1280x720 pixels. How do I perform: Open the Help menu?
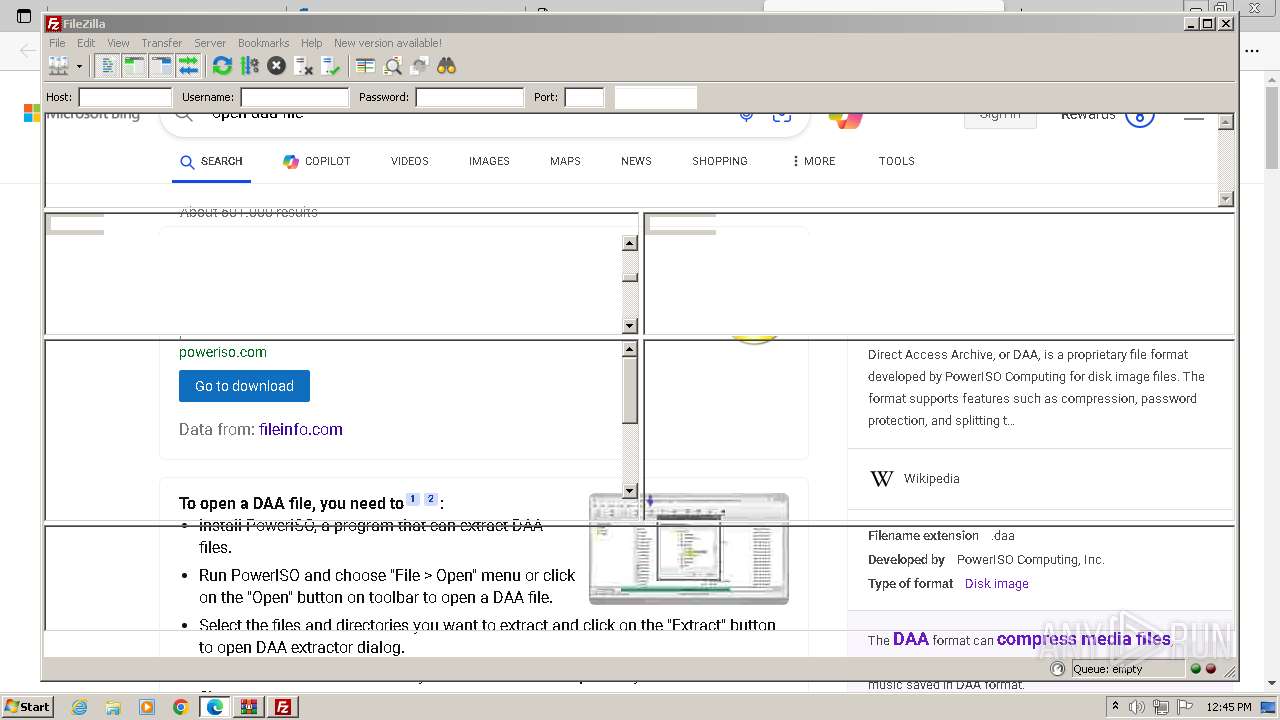click(x=312, y=43)
